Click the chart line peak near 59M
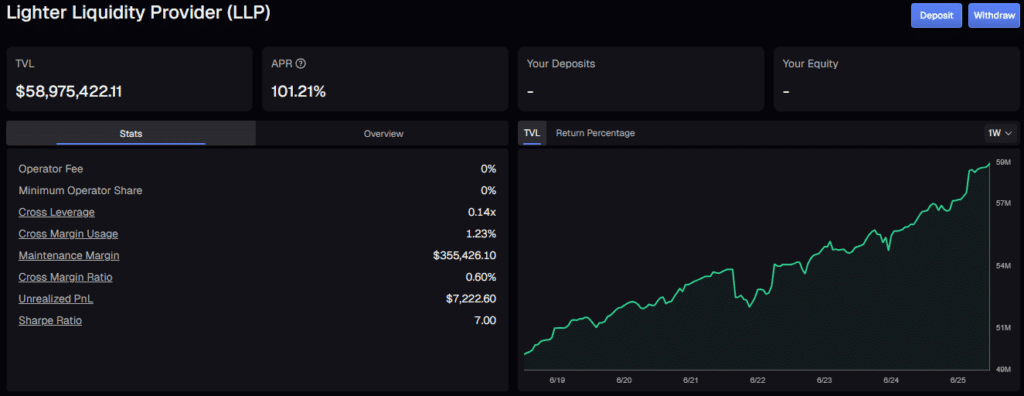Image resolution: width=1024 pixels, height=396 pixels. coord(989,163)
